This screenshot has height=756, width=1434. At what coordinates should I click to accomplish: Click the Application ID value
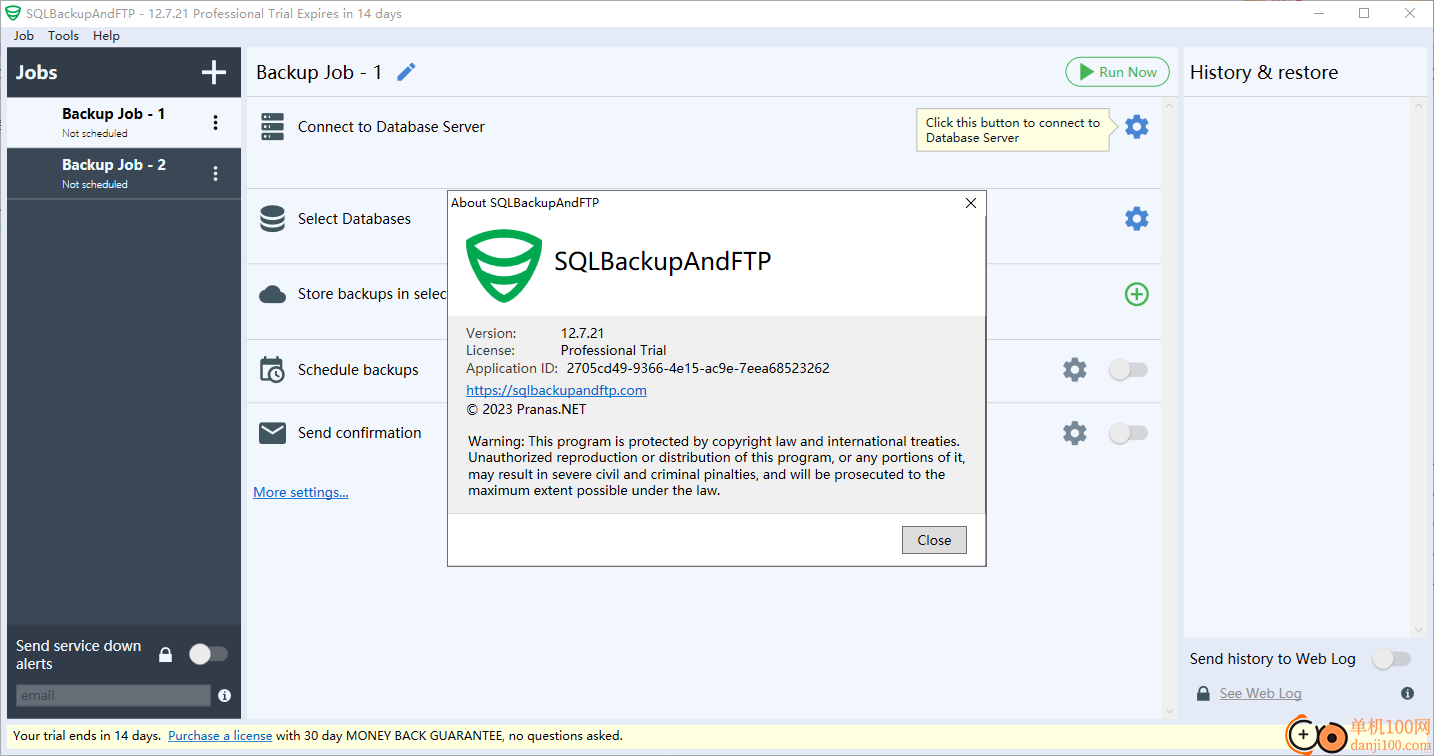(698, 368)
